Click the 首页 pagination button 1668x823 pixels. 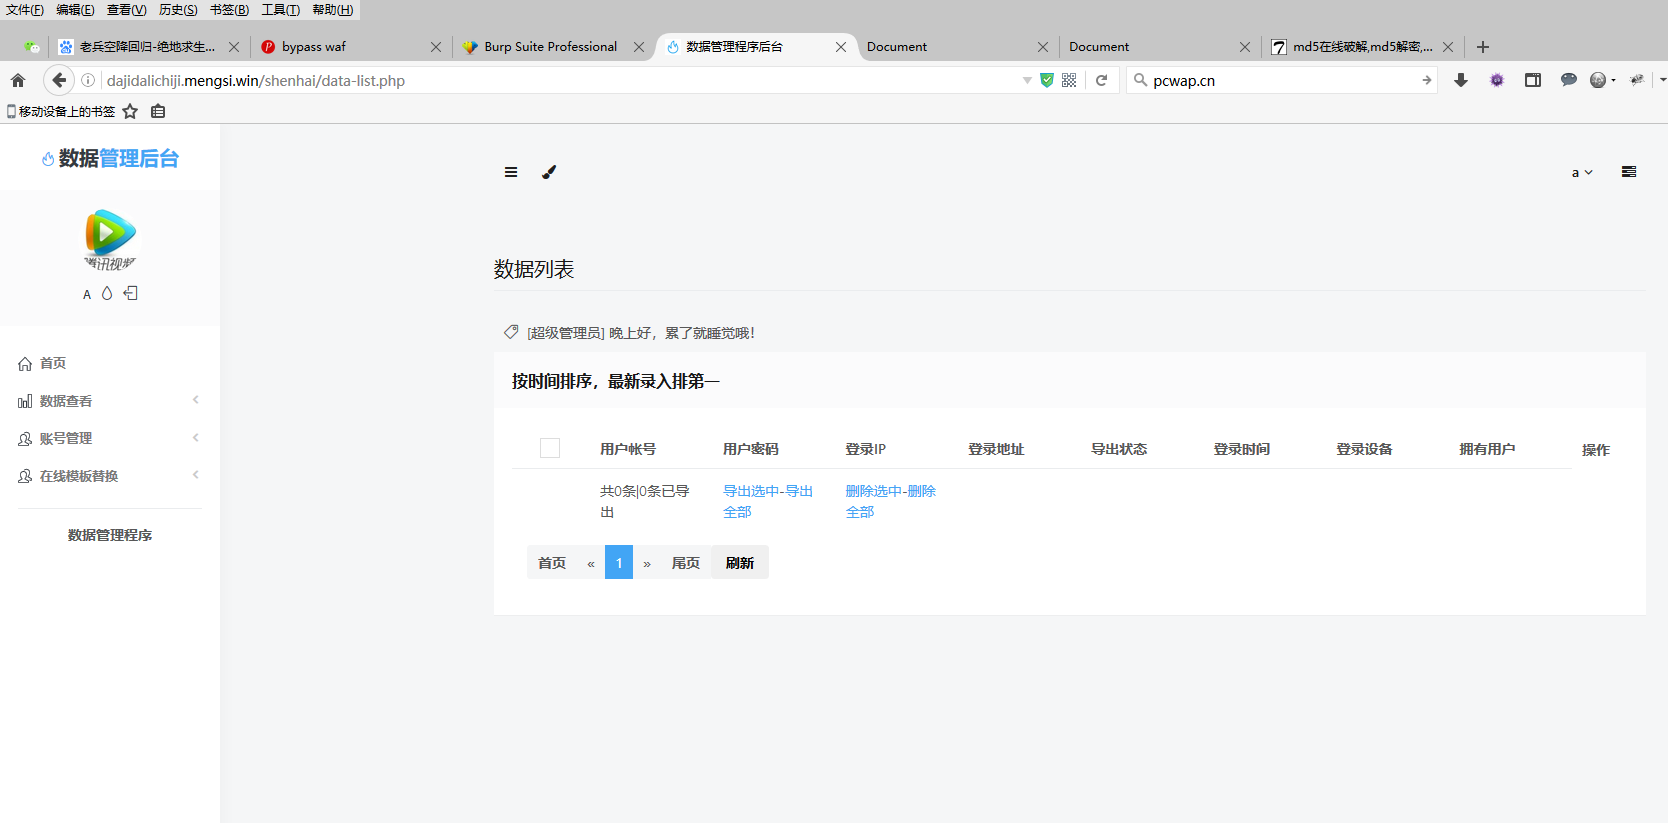[x=552, y=562]
